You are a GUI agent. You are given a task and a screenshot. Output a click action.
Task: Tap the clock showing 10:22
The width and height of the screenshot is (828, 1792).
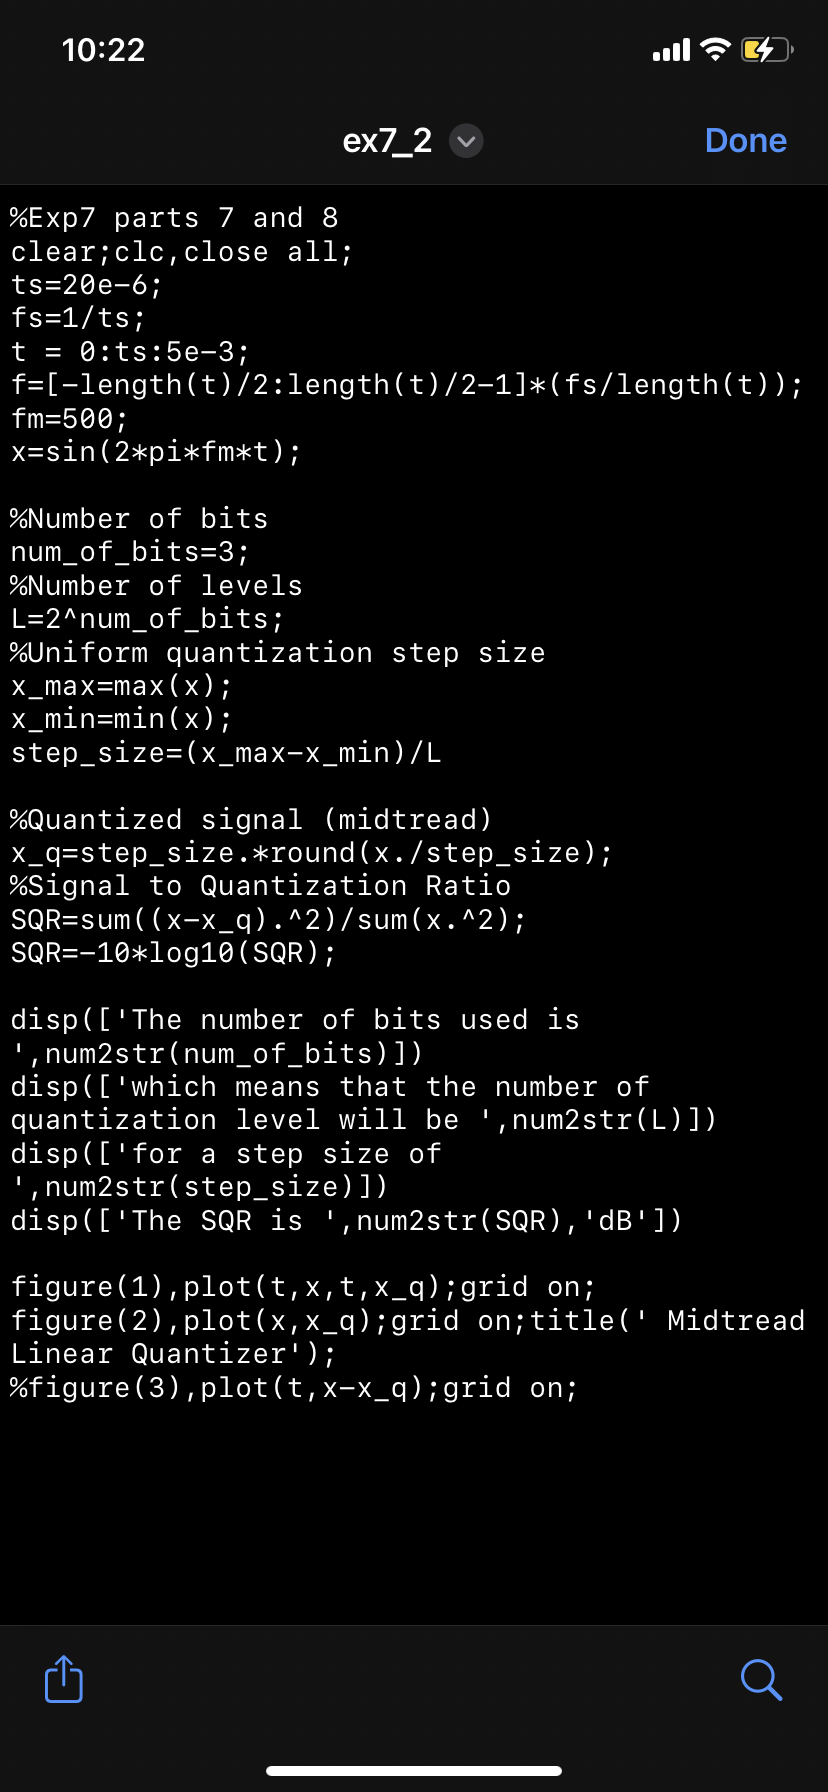tap(105, 48)
